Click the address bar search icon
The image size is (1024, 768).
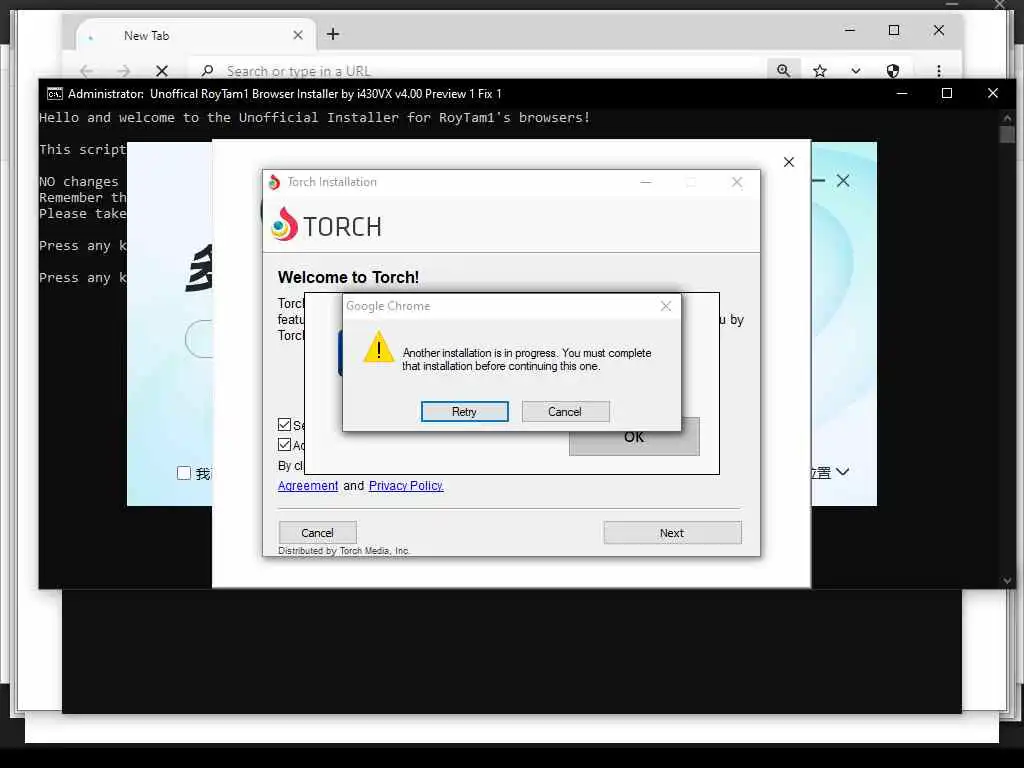(x=207, y=71)
